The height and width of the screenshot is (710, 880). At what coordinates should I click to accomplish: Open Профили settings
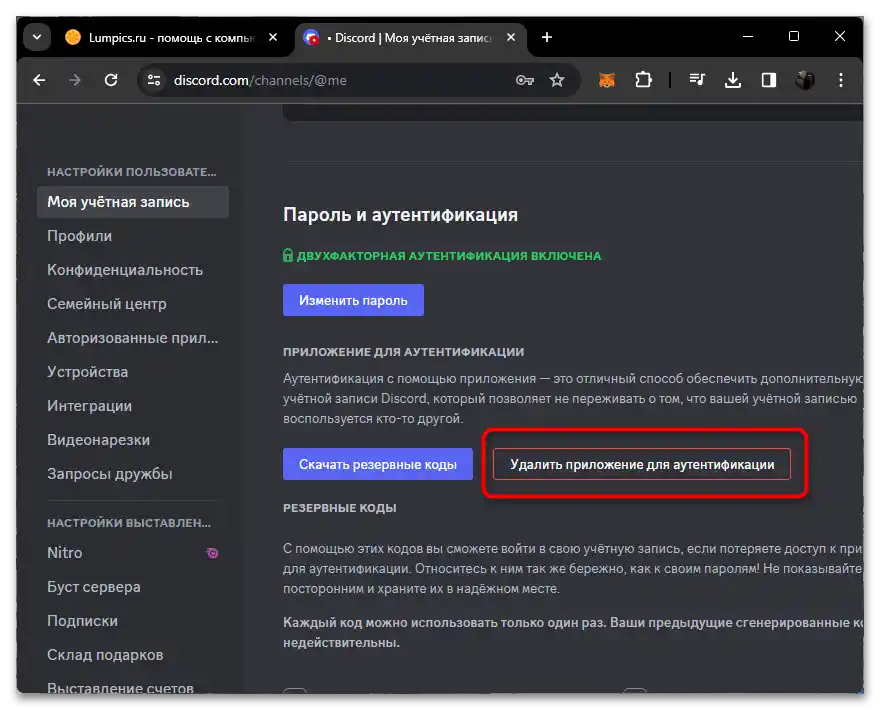(x=132, y=236)
